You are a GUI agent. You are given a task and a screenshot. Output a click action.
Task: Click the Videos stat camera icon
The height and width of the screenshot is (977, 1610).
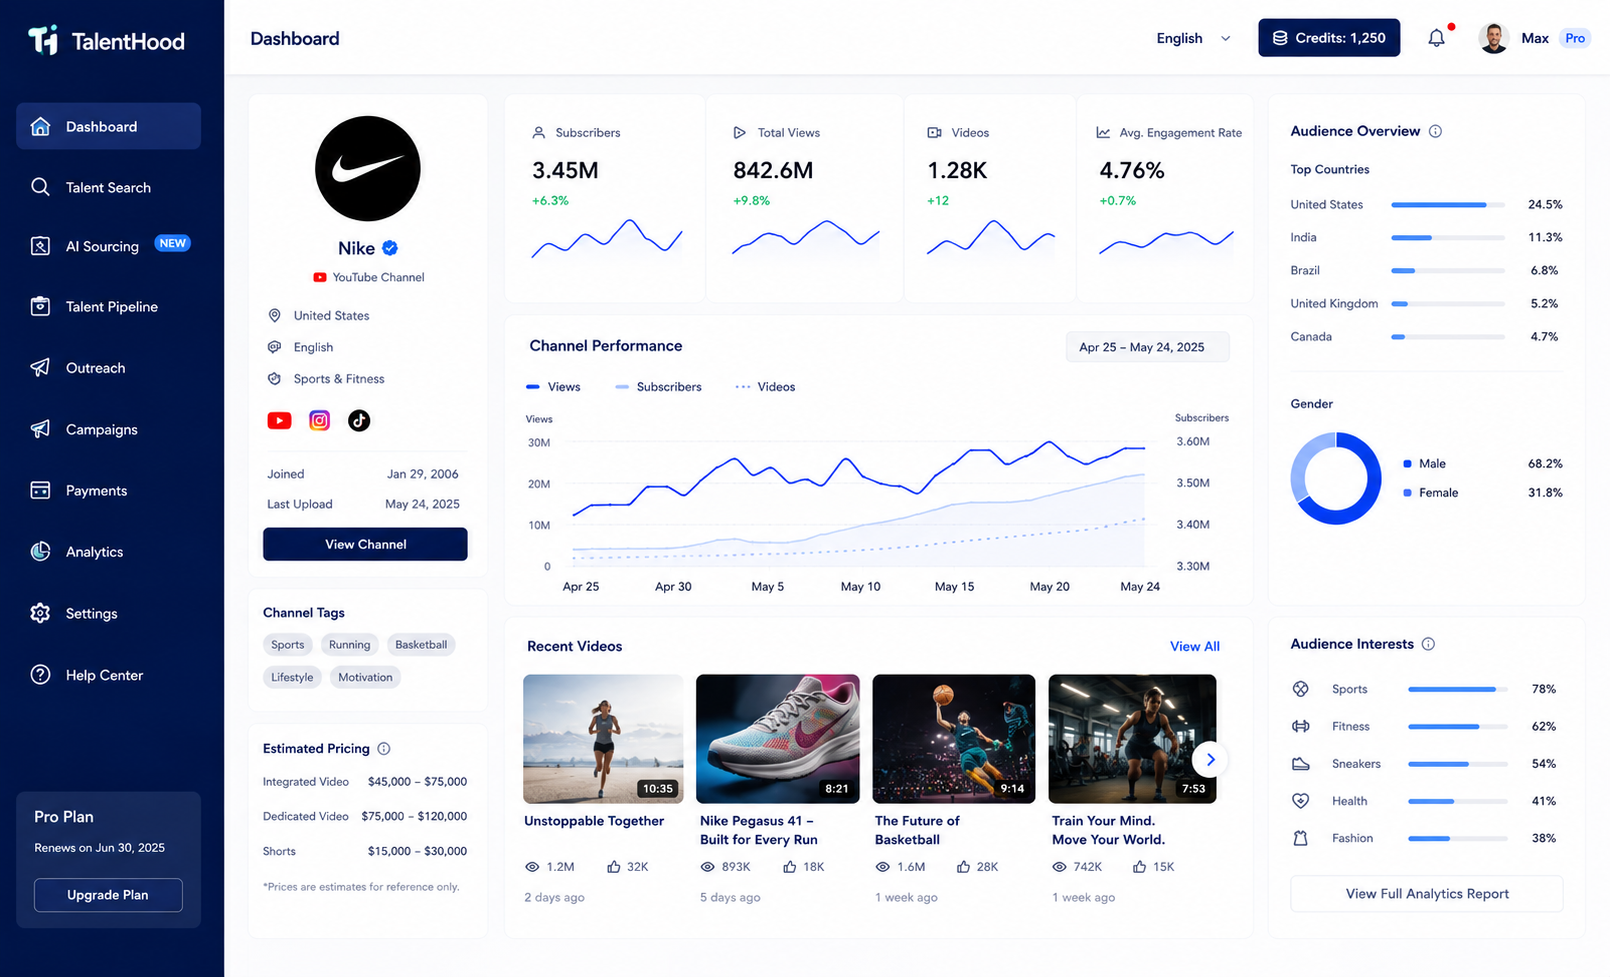(x=934, y=132)
